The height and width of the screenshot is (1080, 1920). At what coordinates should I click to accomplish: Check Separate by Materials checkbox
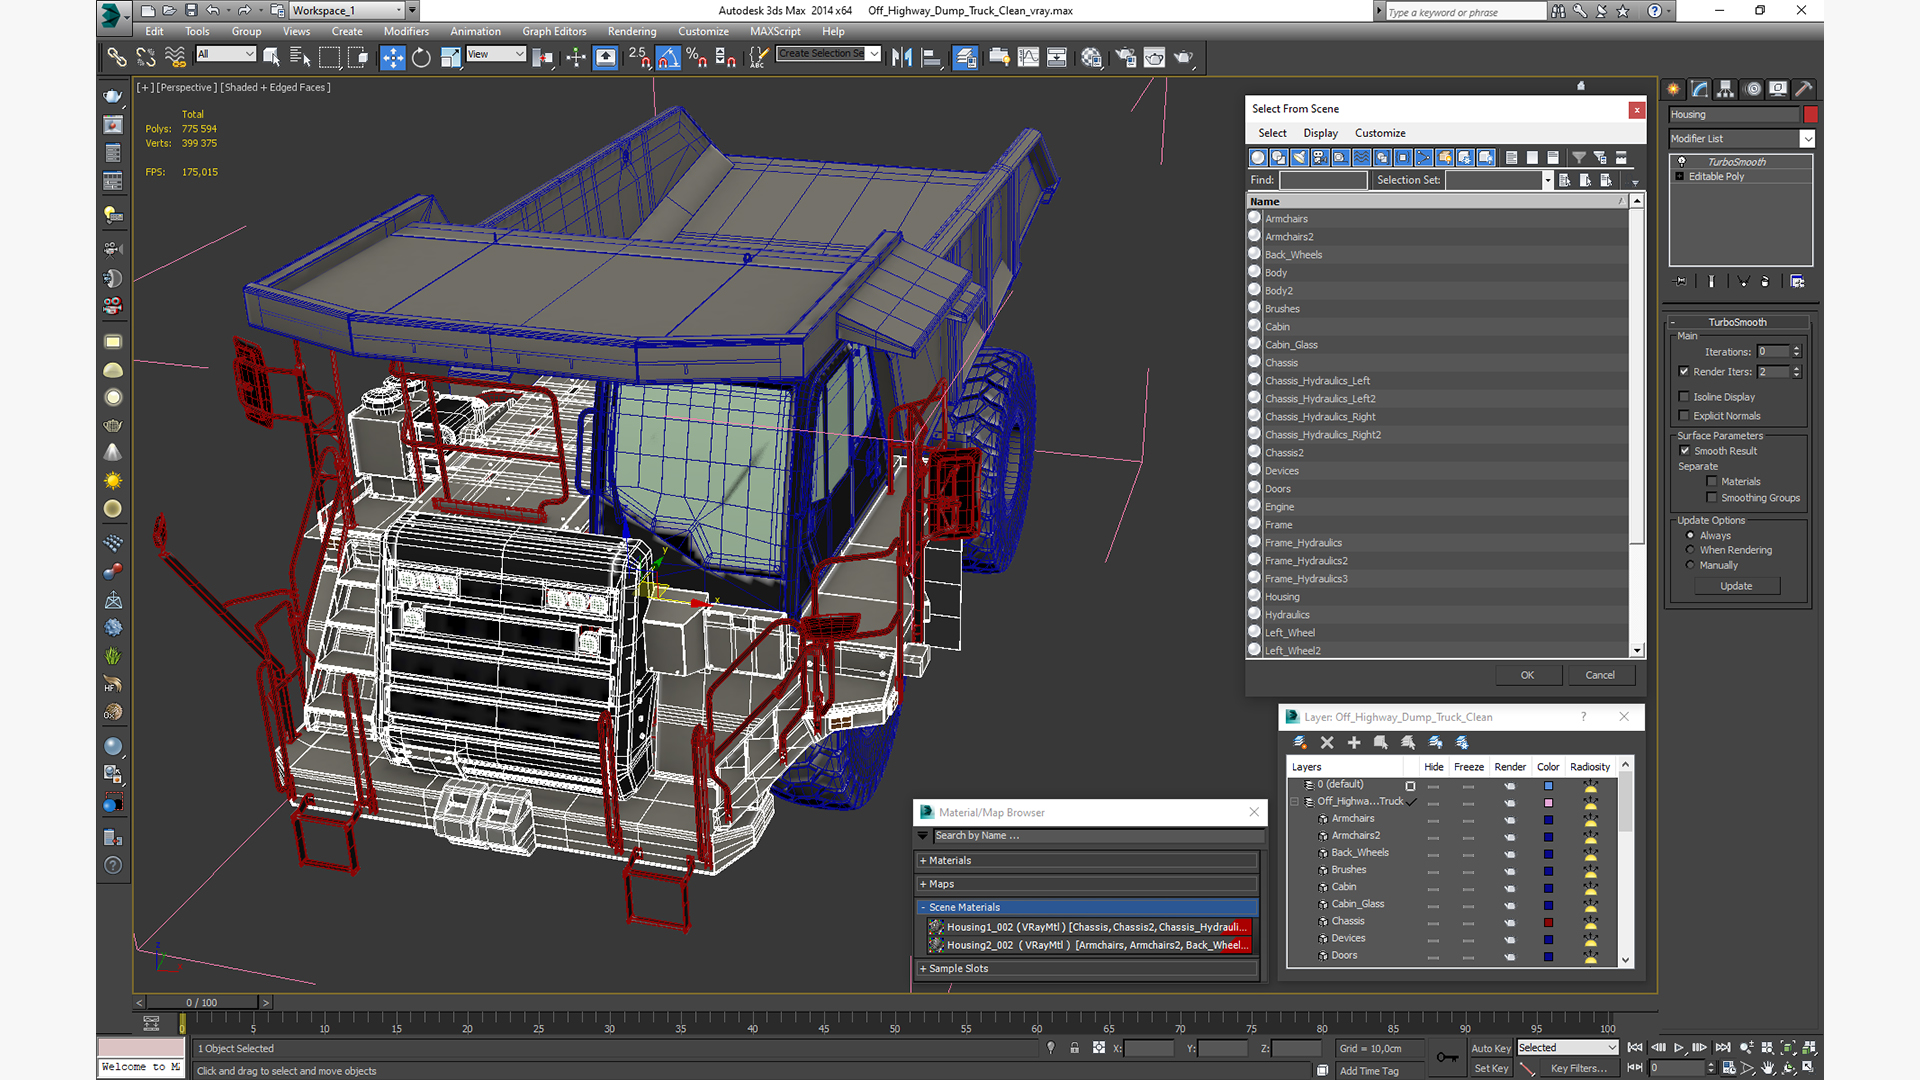(1712, 482)
